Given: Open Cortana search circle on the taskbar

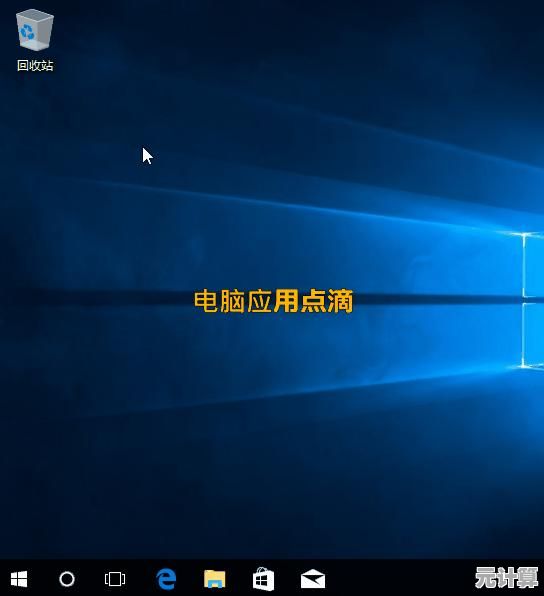Looking at the screenshot, I should coord(67,579).
